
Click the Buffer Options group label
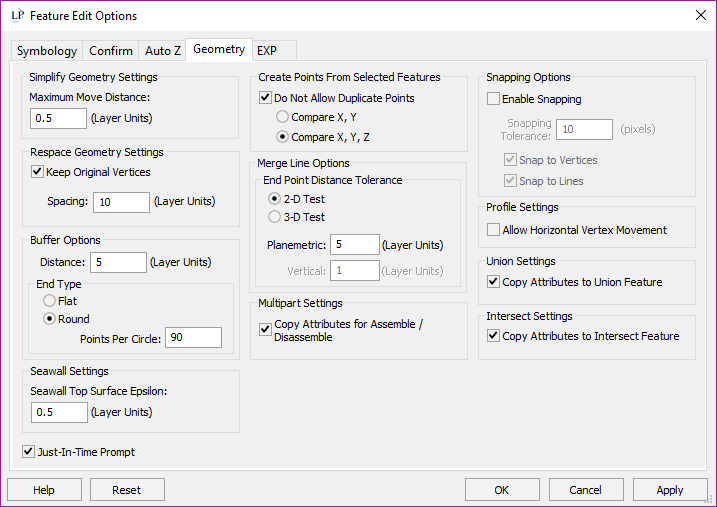point(65,240)
